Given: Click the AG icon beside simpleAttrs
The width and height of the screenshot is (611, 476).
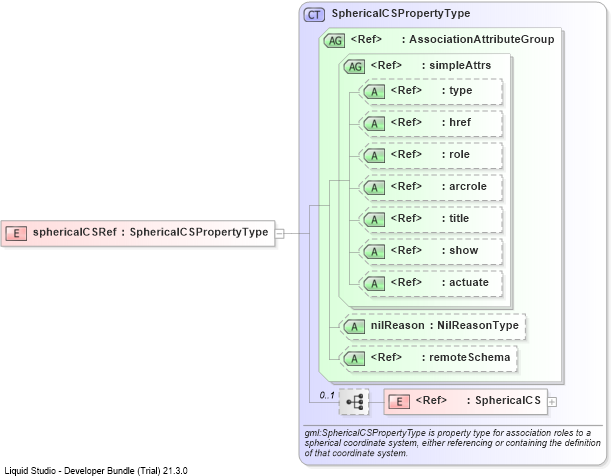Looking at the screenshot, I should coord(354,67).
